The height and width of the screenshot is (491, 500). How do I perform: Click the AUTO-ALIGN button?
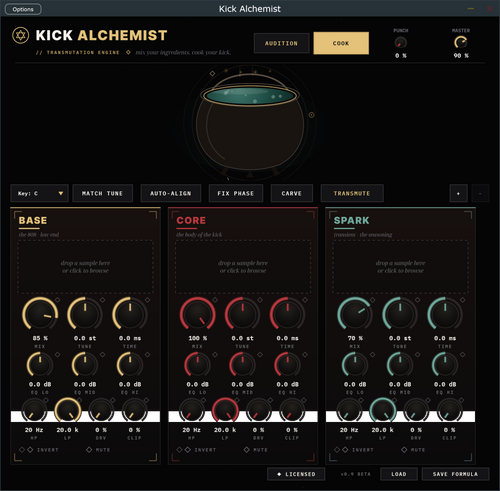pos(171,193)
